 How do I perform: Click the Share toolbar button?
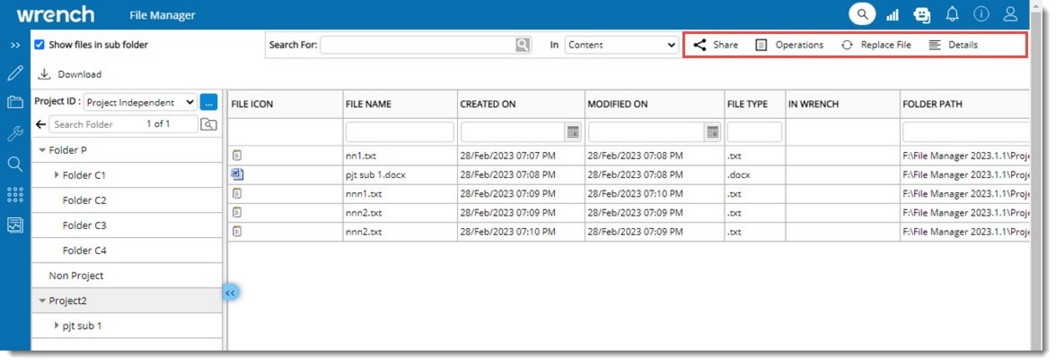(x=715, y=45)
